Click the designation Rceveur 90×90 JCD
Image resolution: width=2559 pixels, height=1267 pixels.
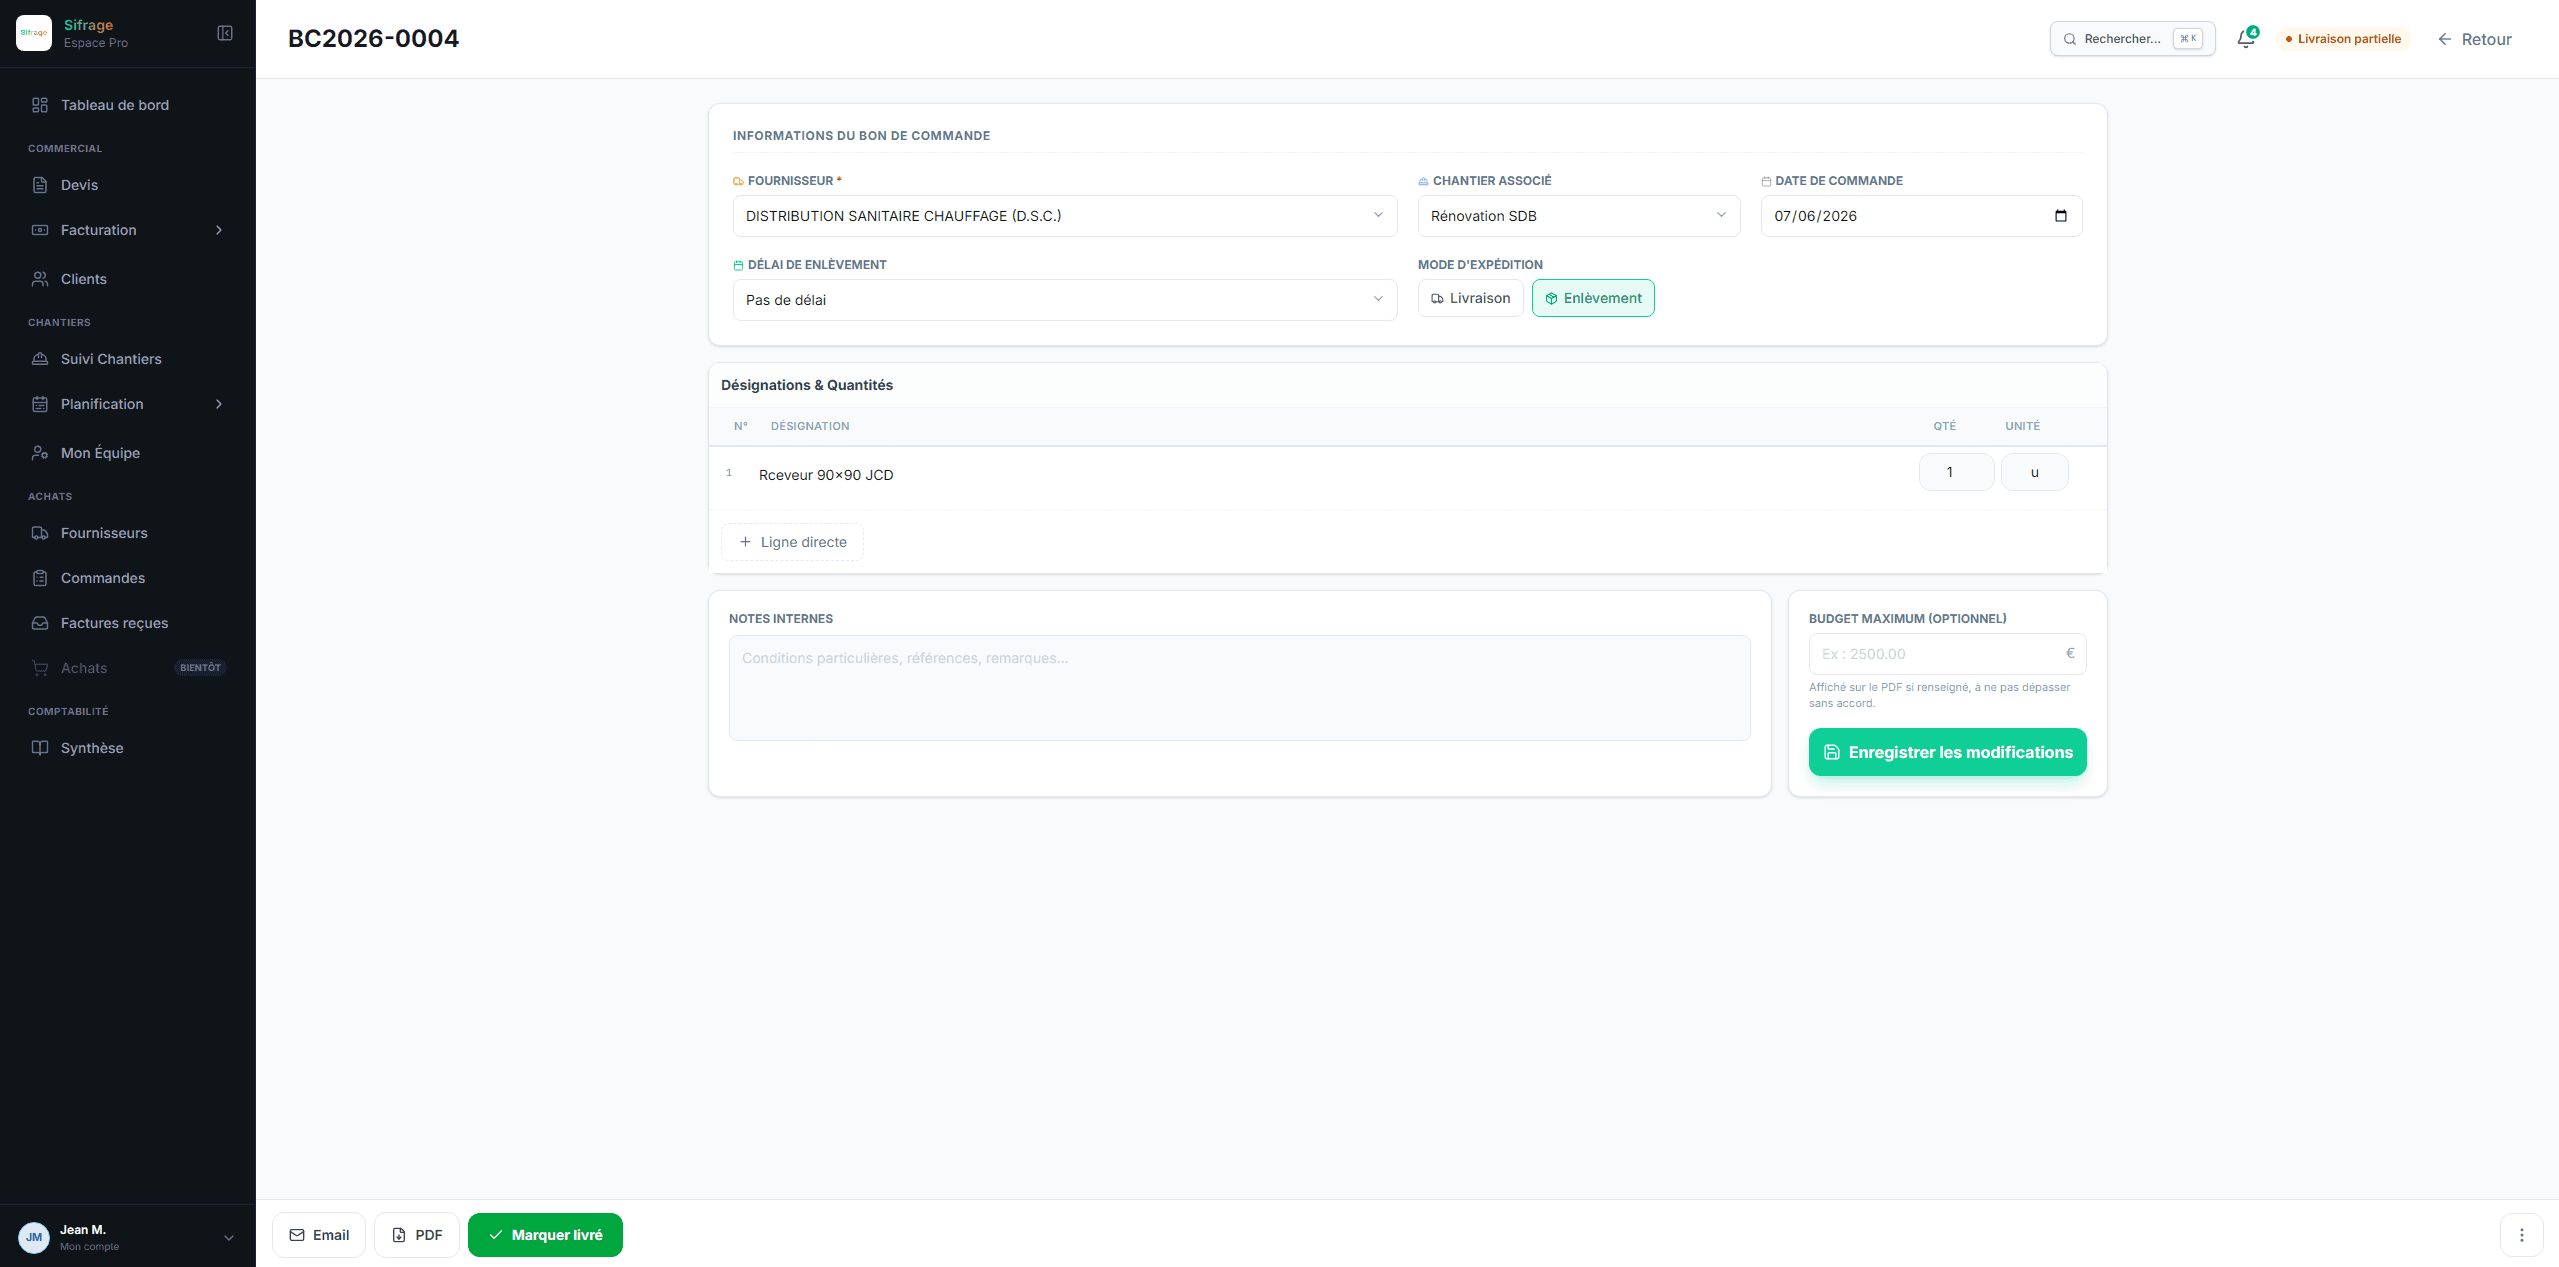click(x=826, y=475)
